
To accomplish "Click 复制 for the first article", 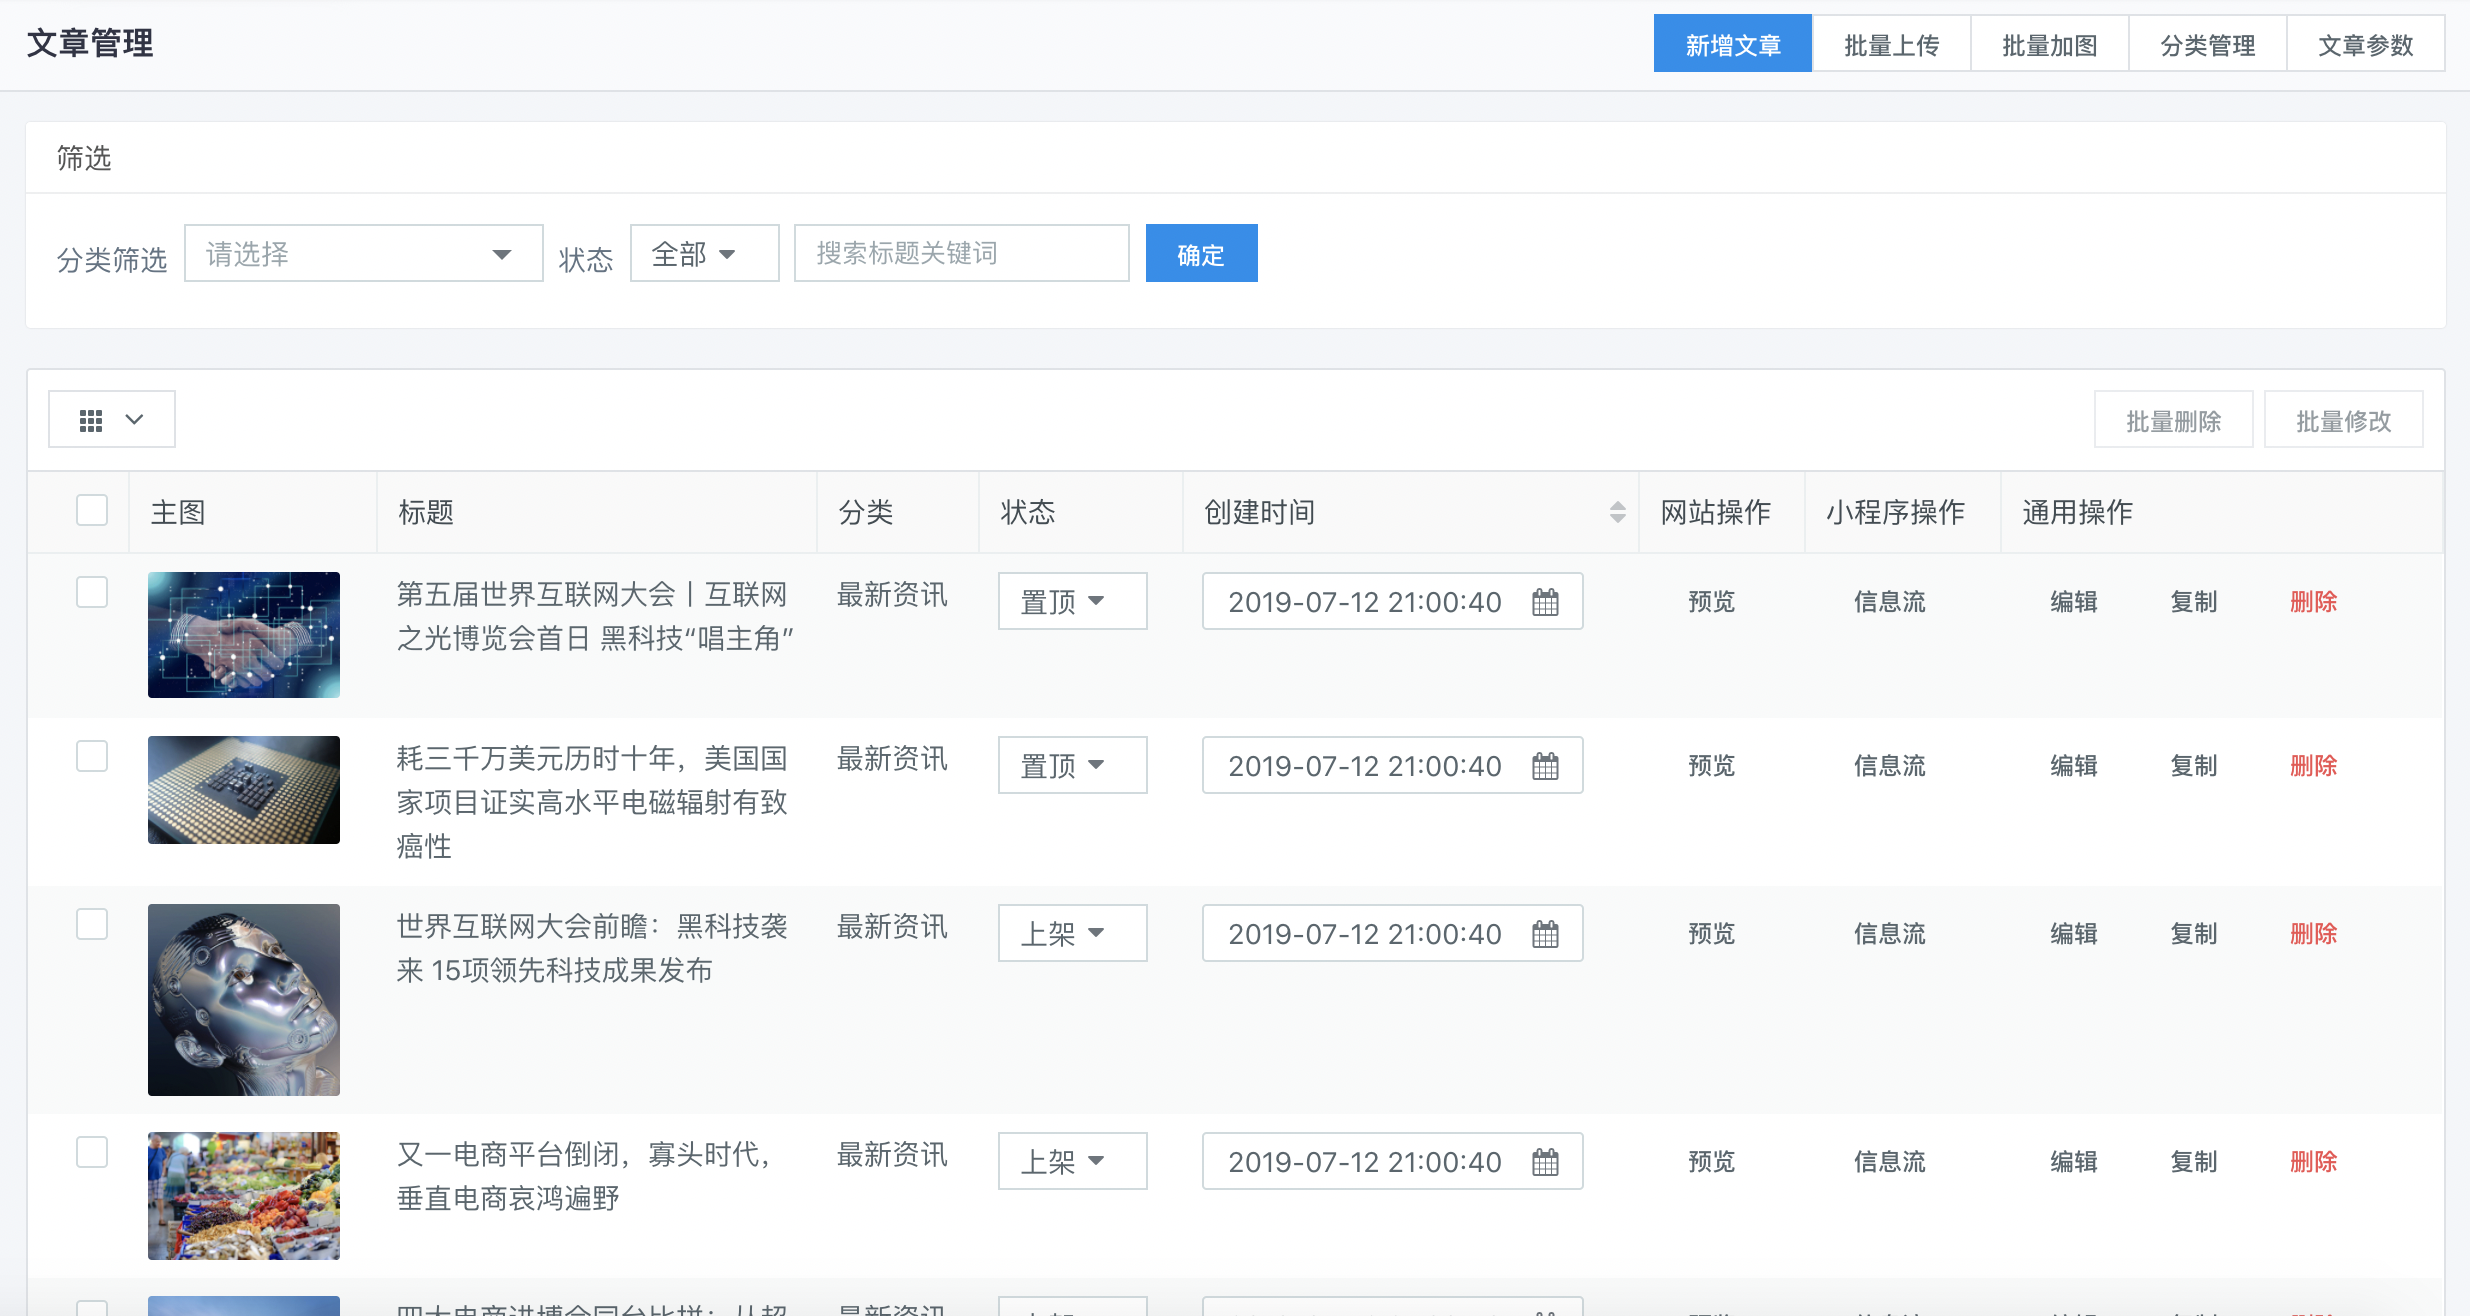I will pos(2193,602).
